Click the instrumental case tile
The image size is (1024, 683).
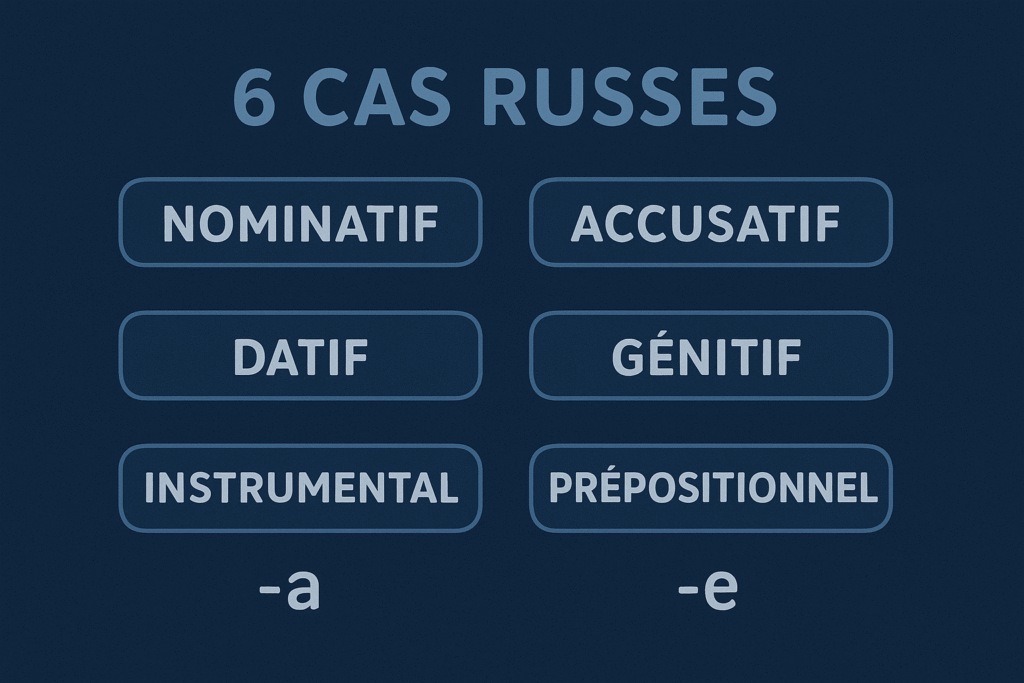(300, 488)
